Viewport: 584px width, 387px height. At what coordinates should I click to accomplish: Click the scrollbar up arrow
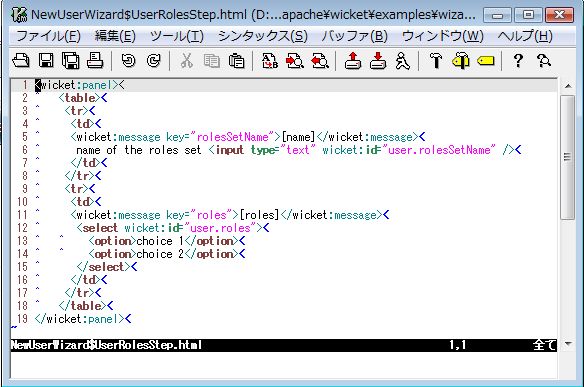click(568, 86)
